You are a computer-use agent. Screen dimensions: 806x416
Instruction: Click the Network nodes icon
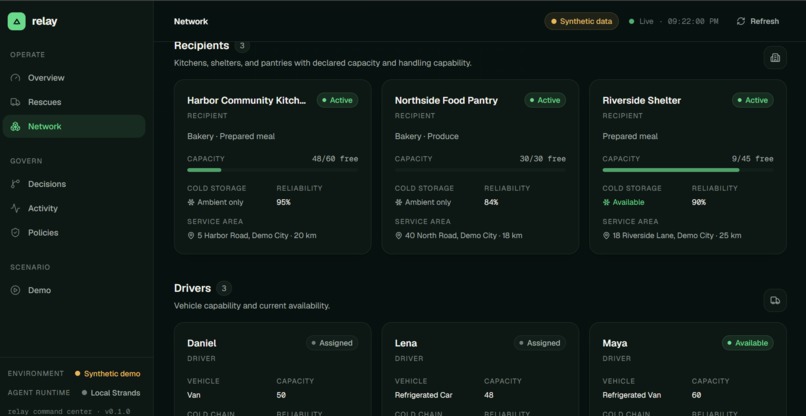15,126
